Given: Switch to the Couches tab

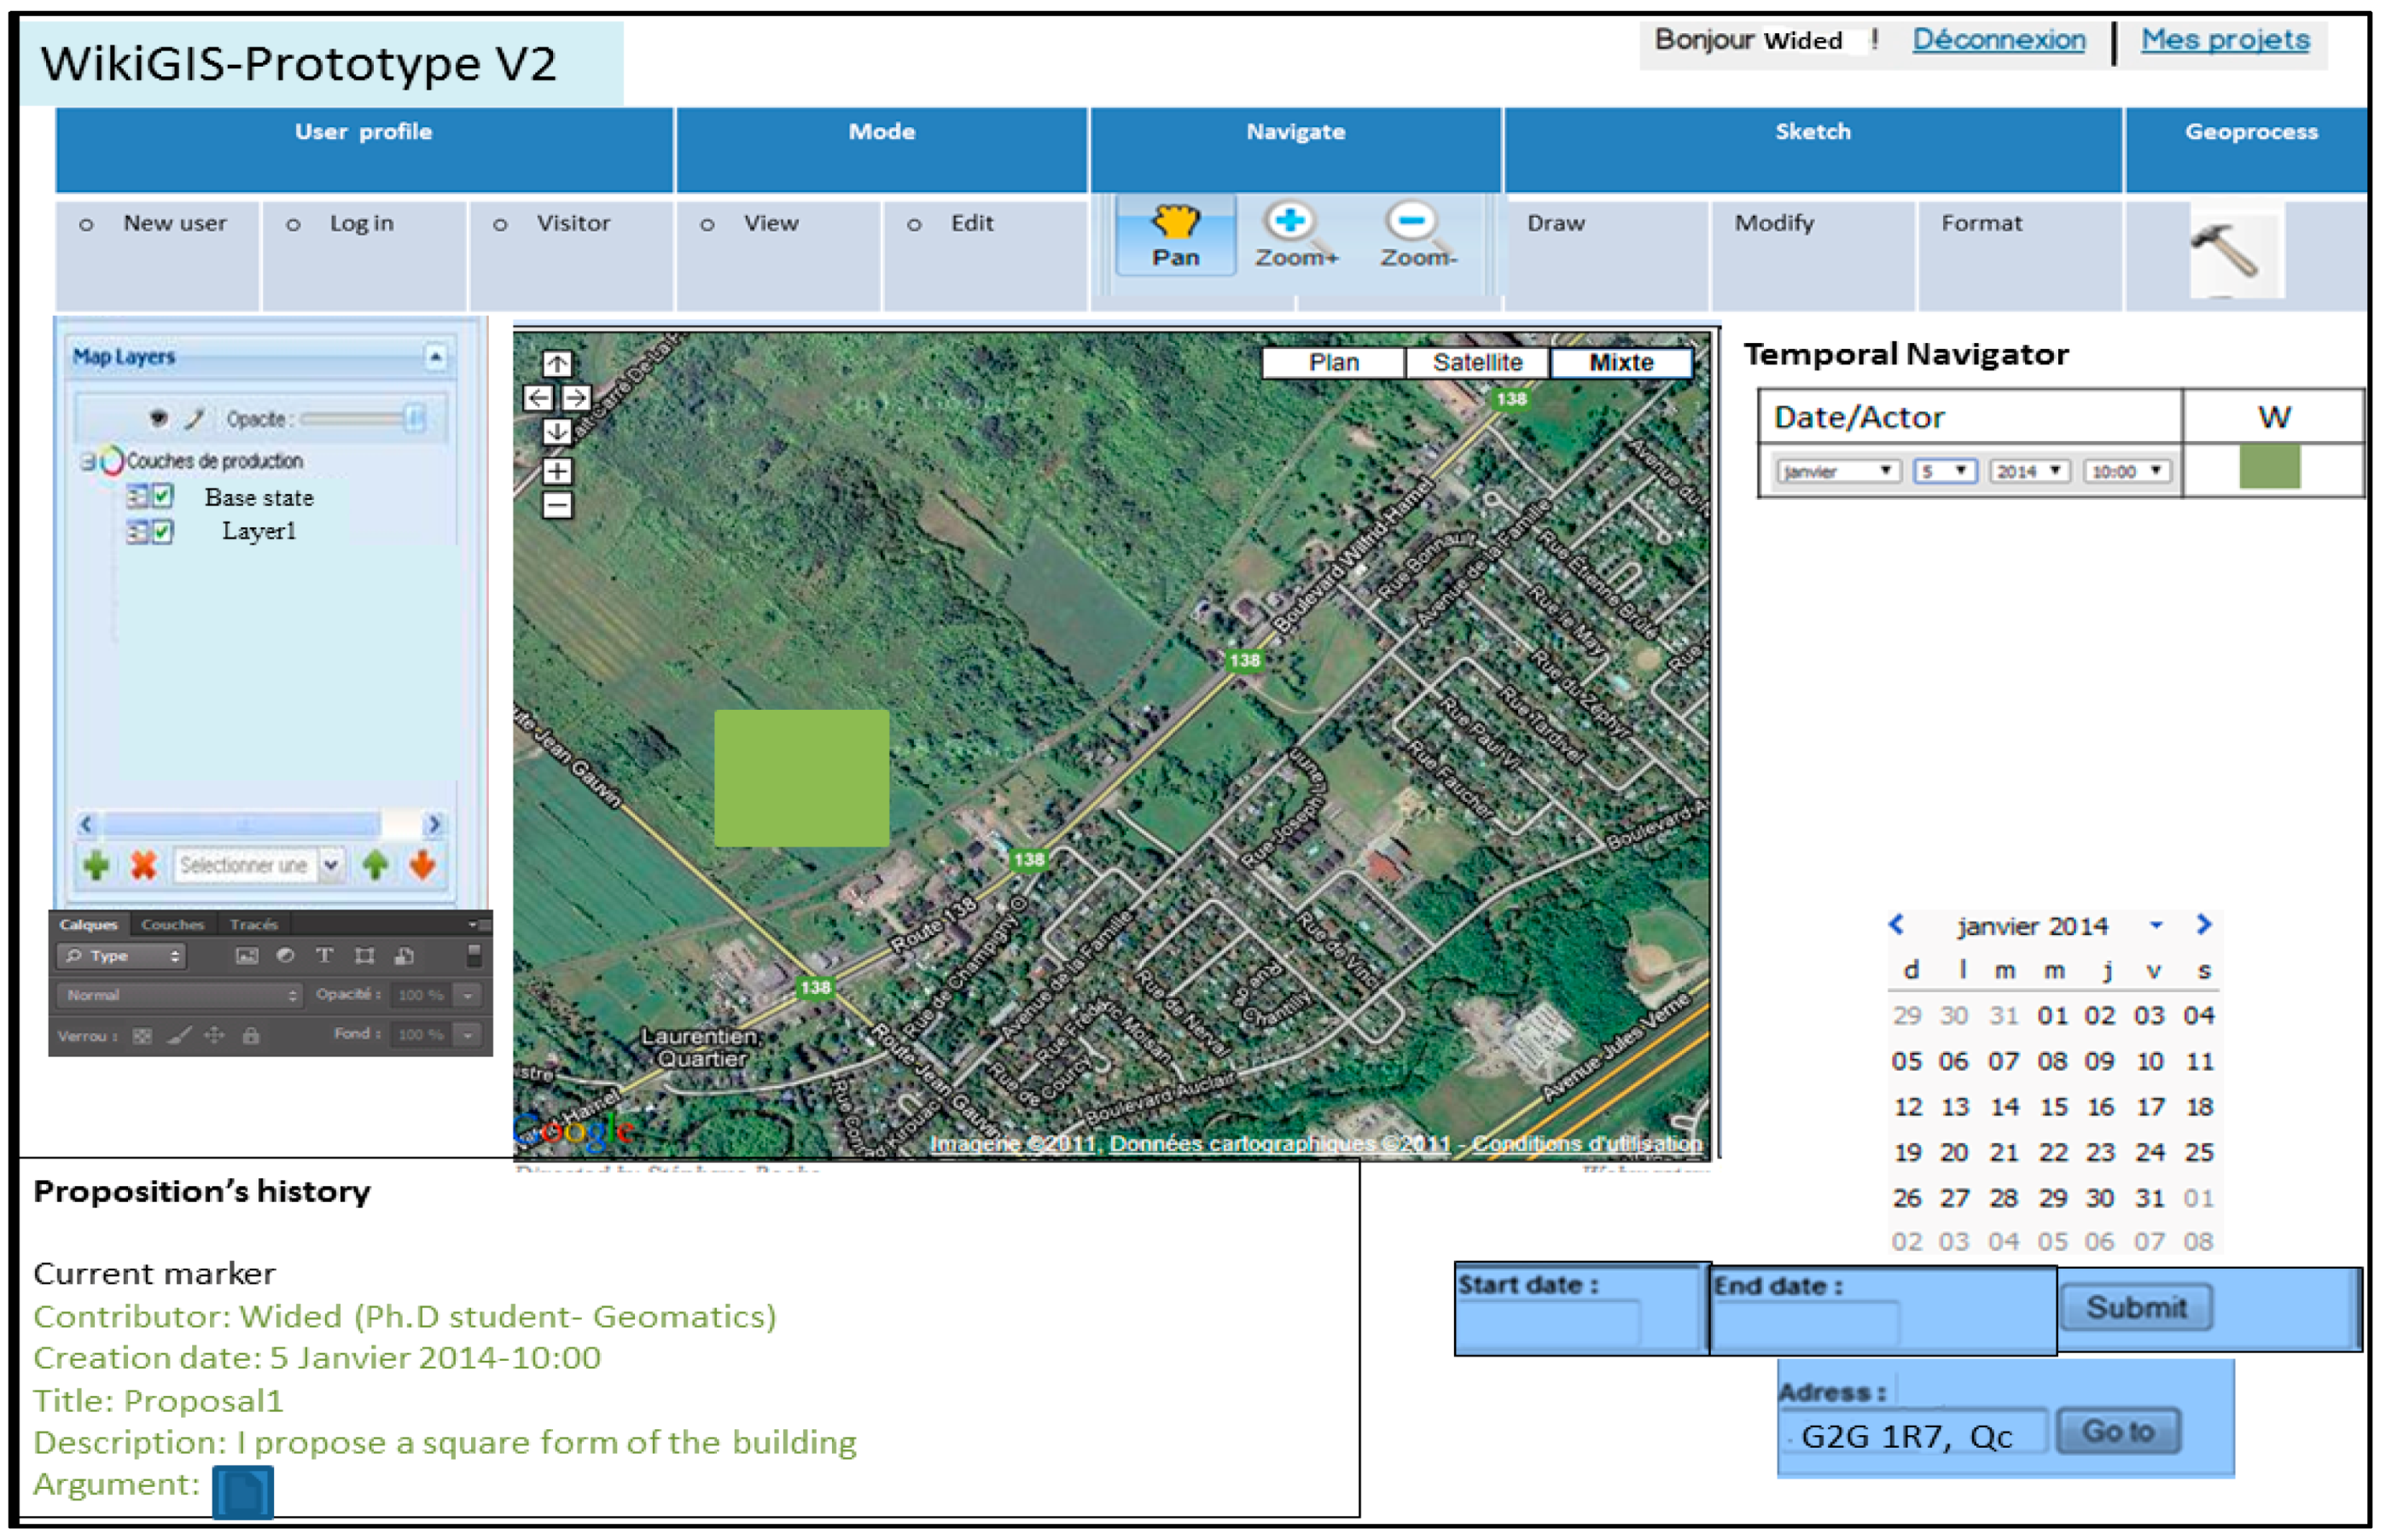Looking at the screenshot, I should 172,924.
